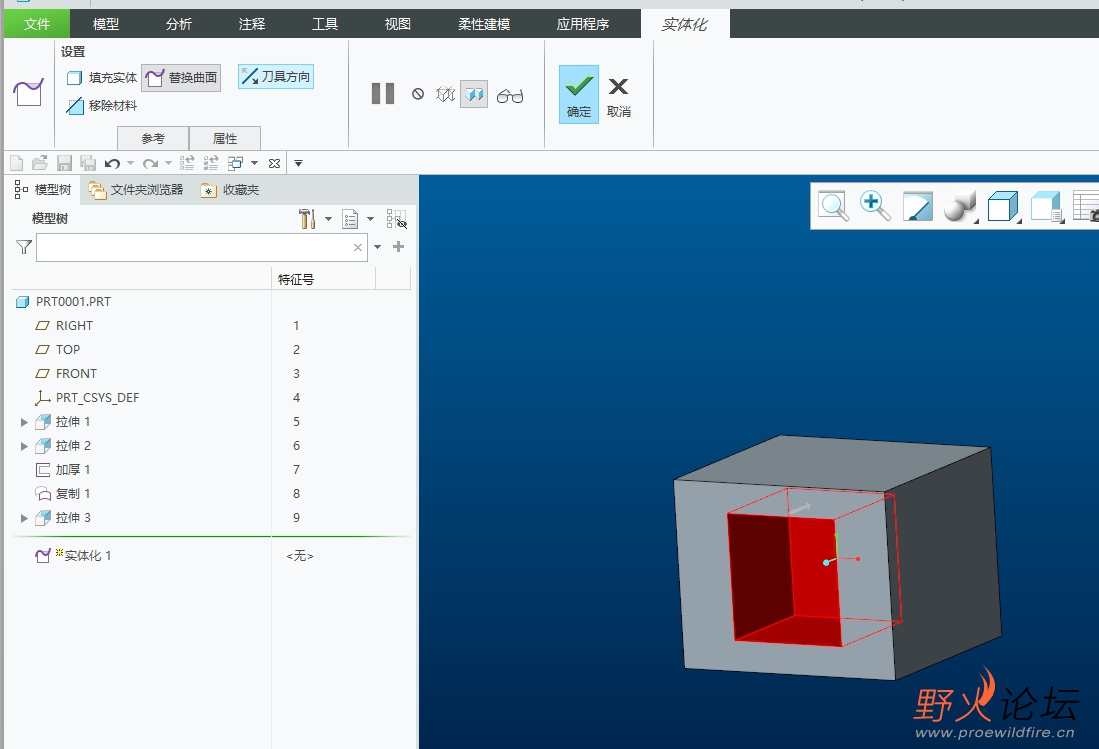Click the glasses verify-preview icon

click(510, 95)
